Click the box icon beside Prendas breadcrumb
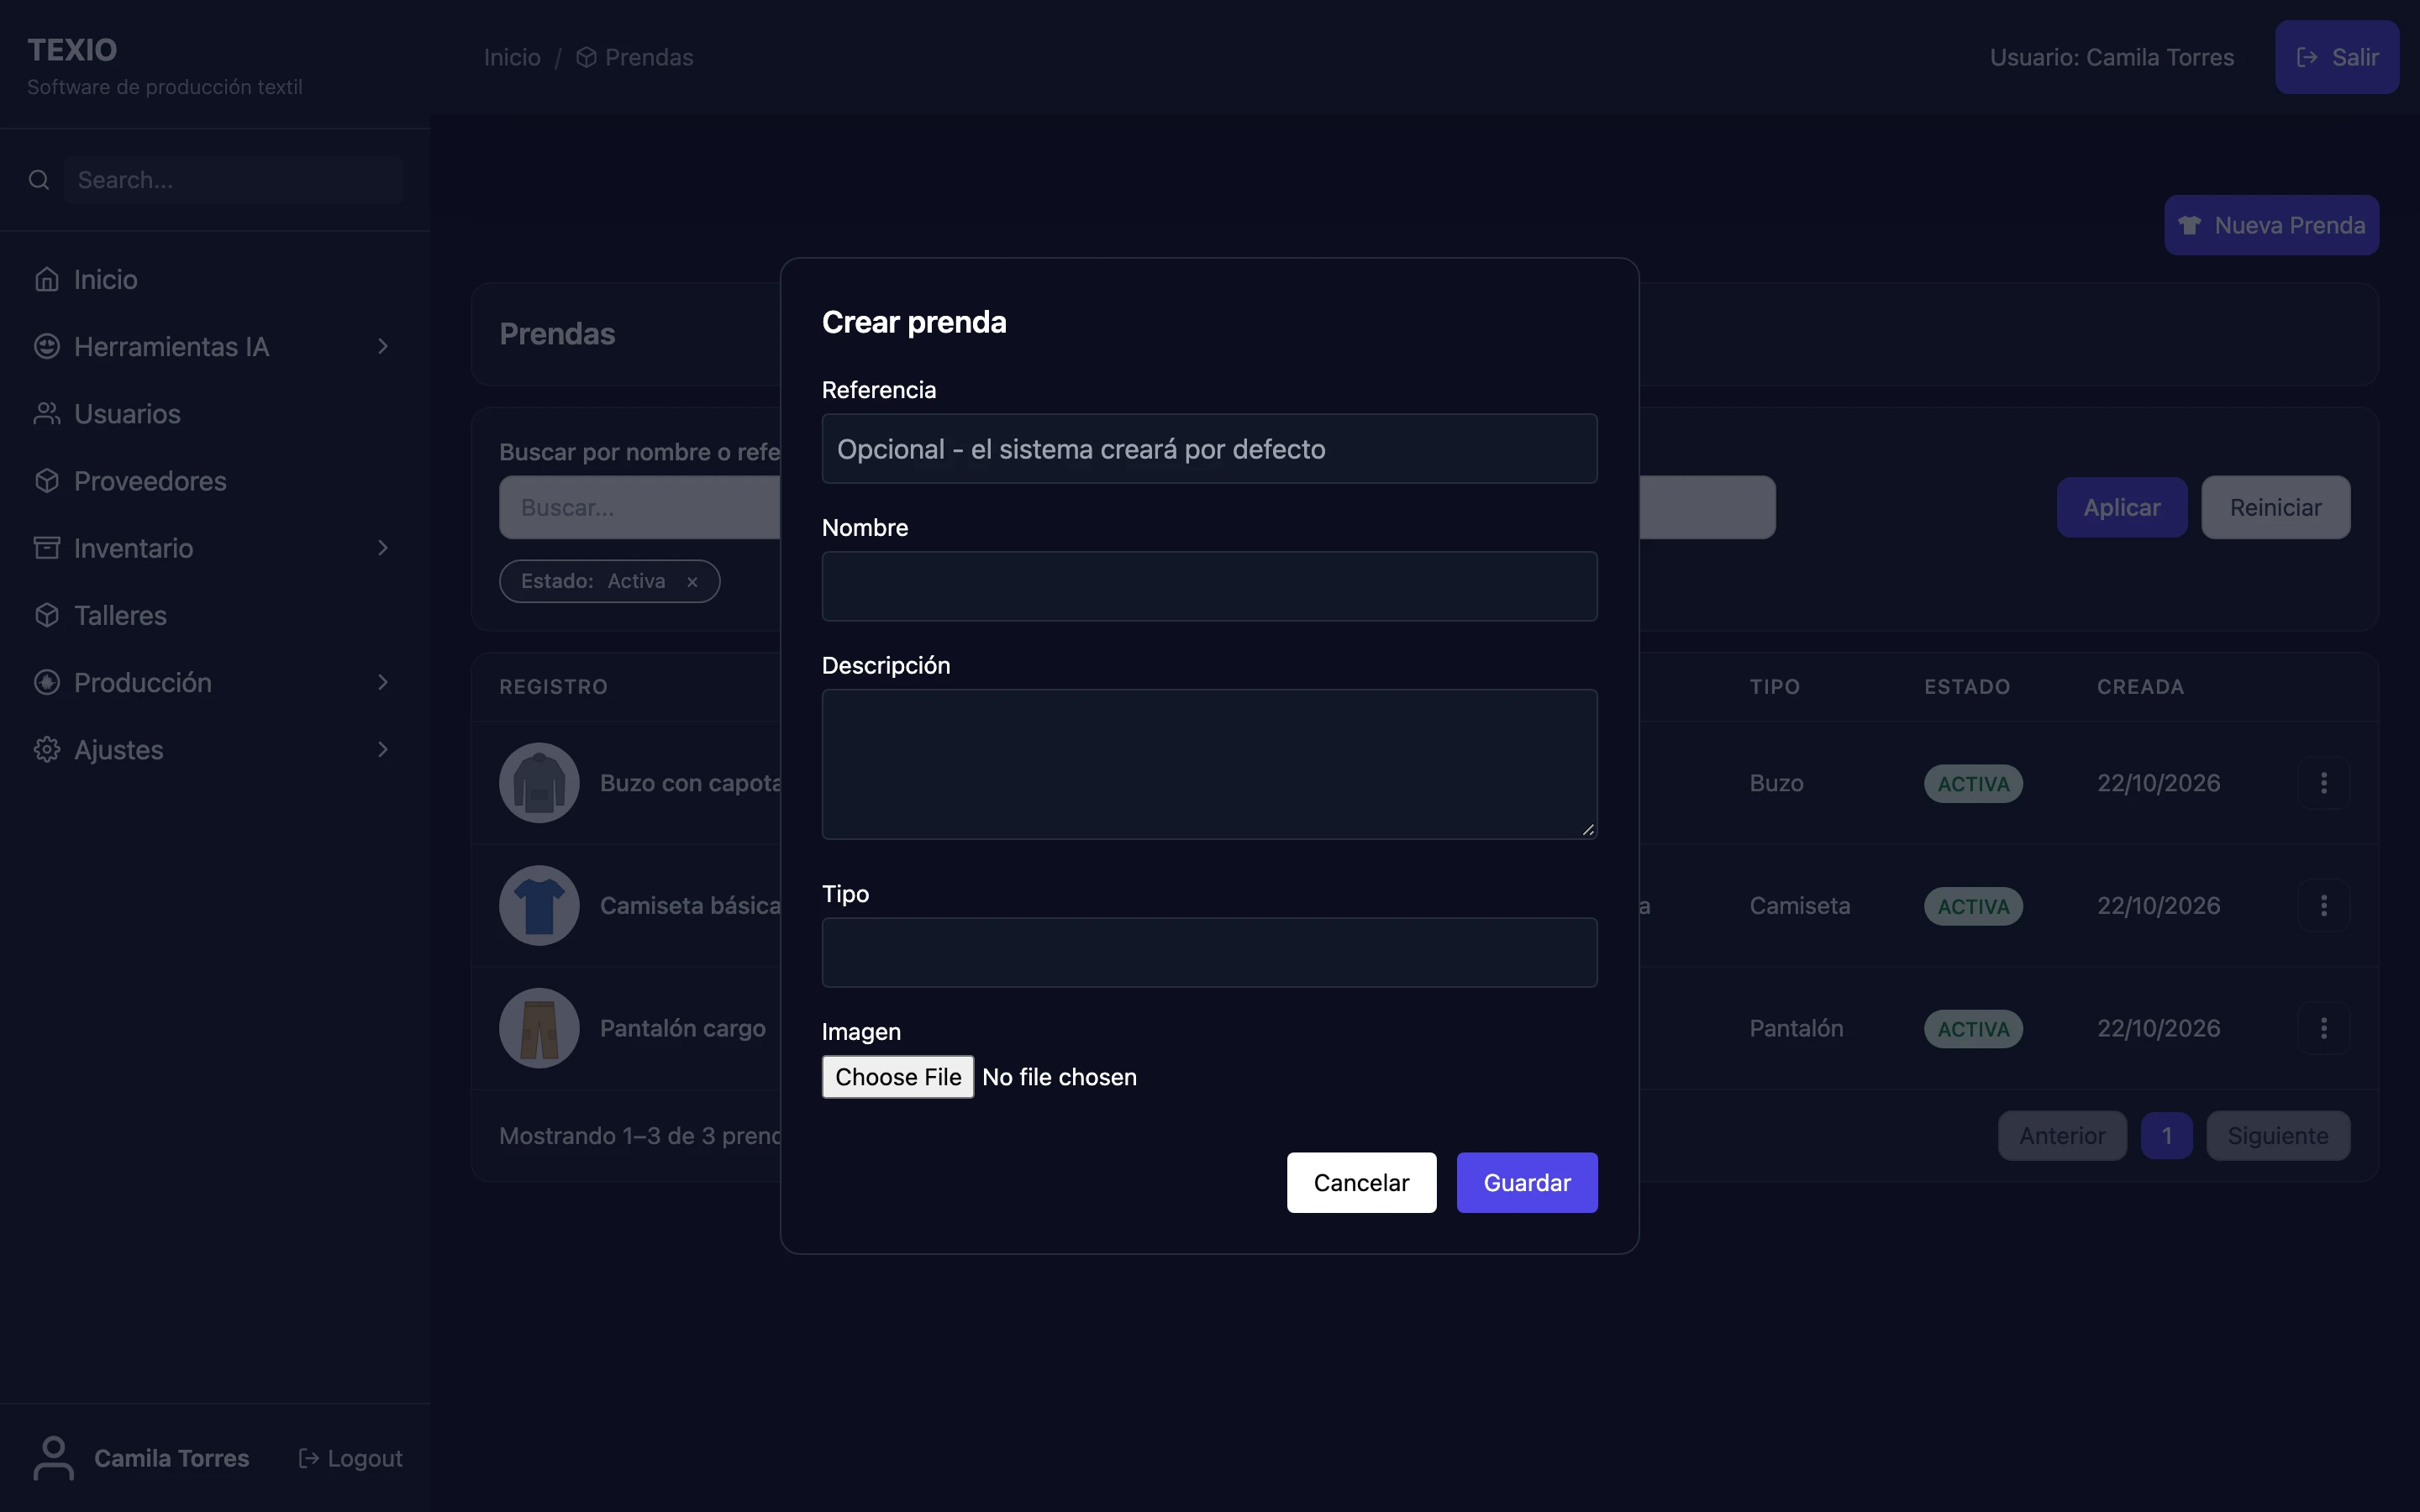 click(587, 57)
